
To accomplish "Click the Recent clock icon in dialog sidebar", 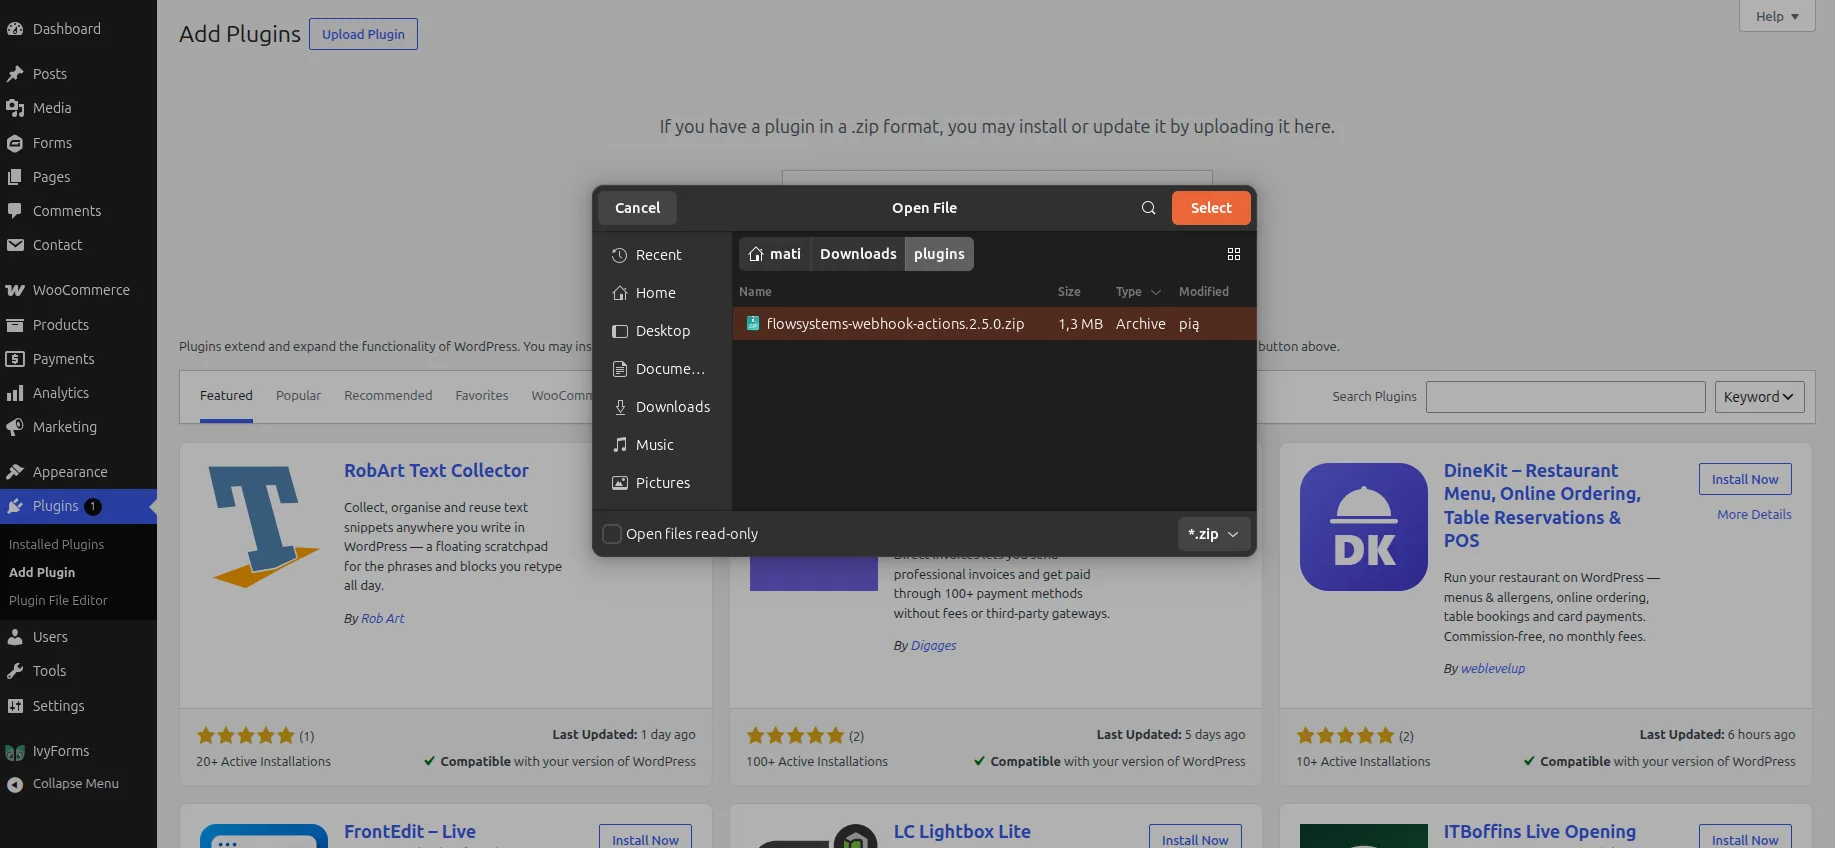I will pos(620,255).
